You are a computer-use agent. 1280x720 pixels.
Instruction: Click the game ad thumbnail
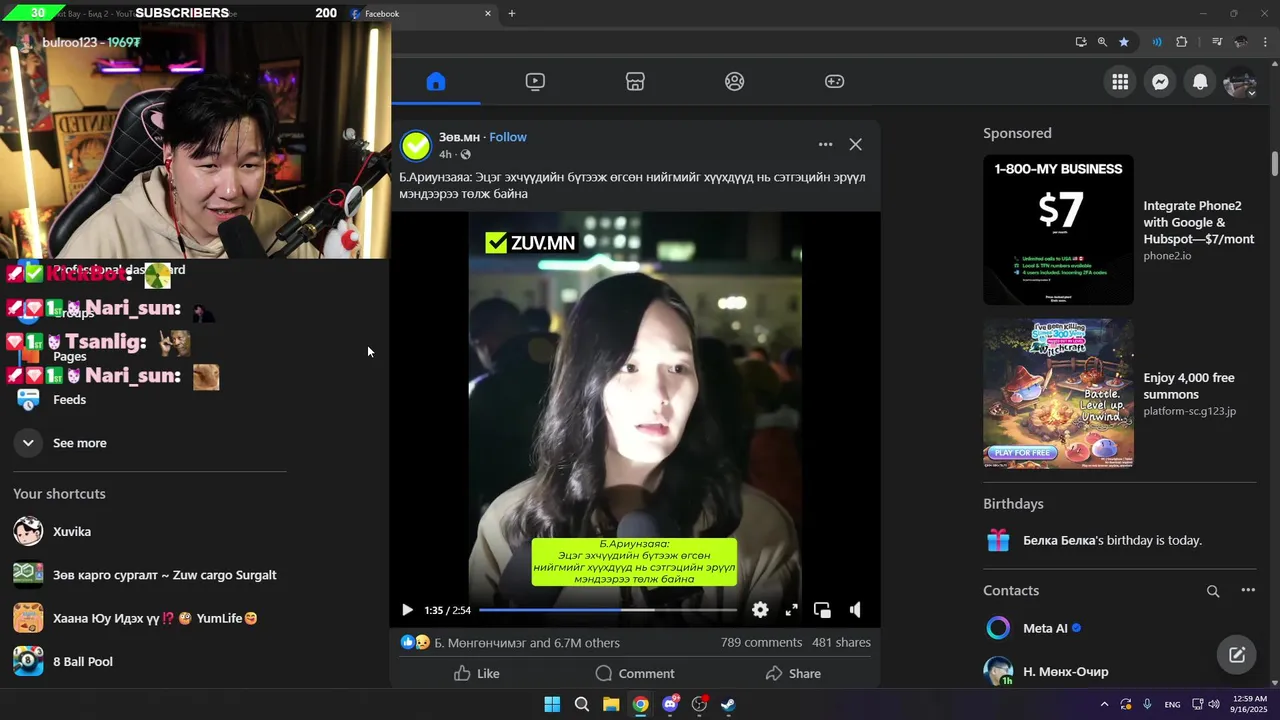(1058, 394)
